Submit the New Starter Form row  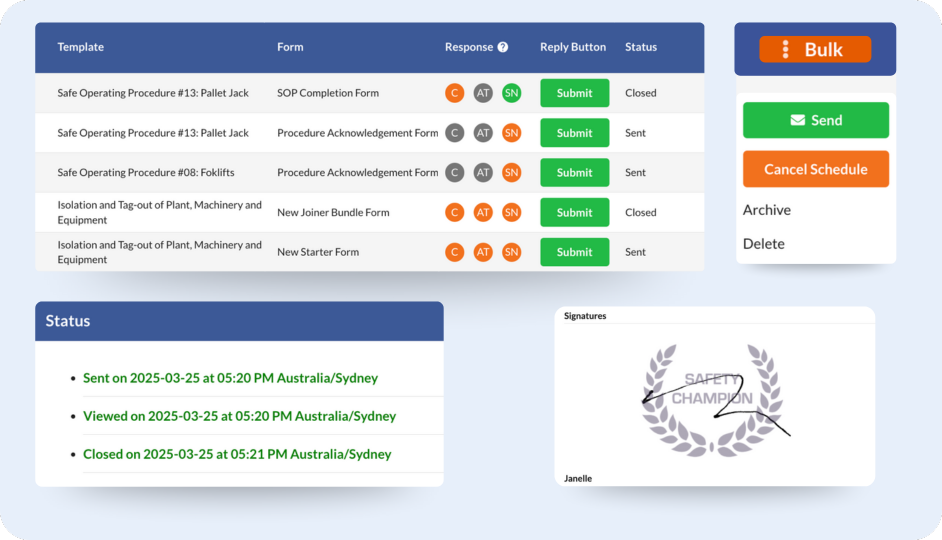(x=574, y=252)
